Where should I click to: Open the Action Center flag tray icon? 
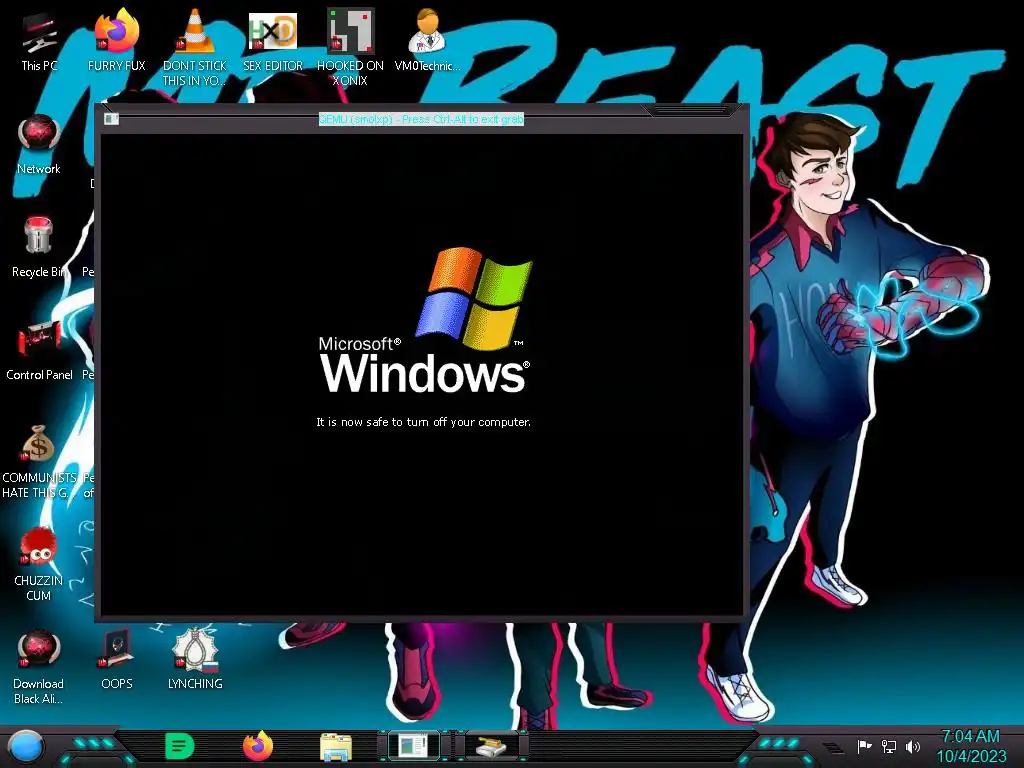[864, 746]
